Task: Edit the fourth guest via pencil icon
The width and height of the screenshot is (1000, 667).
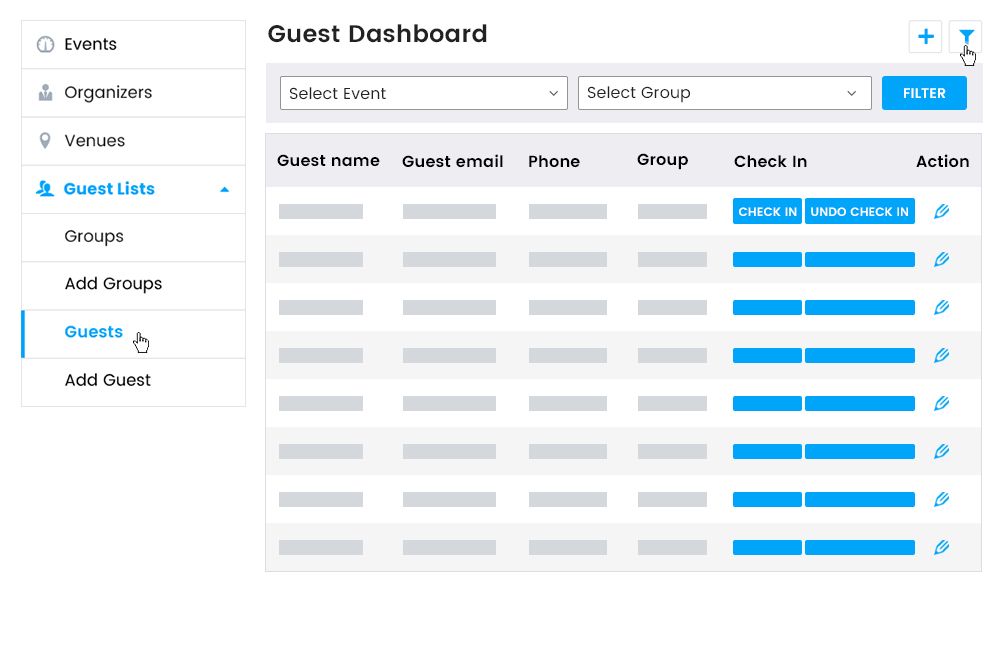Action: (941, 355)
